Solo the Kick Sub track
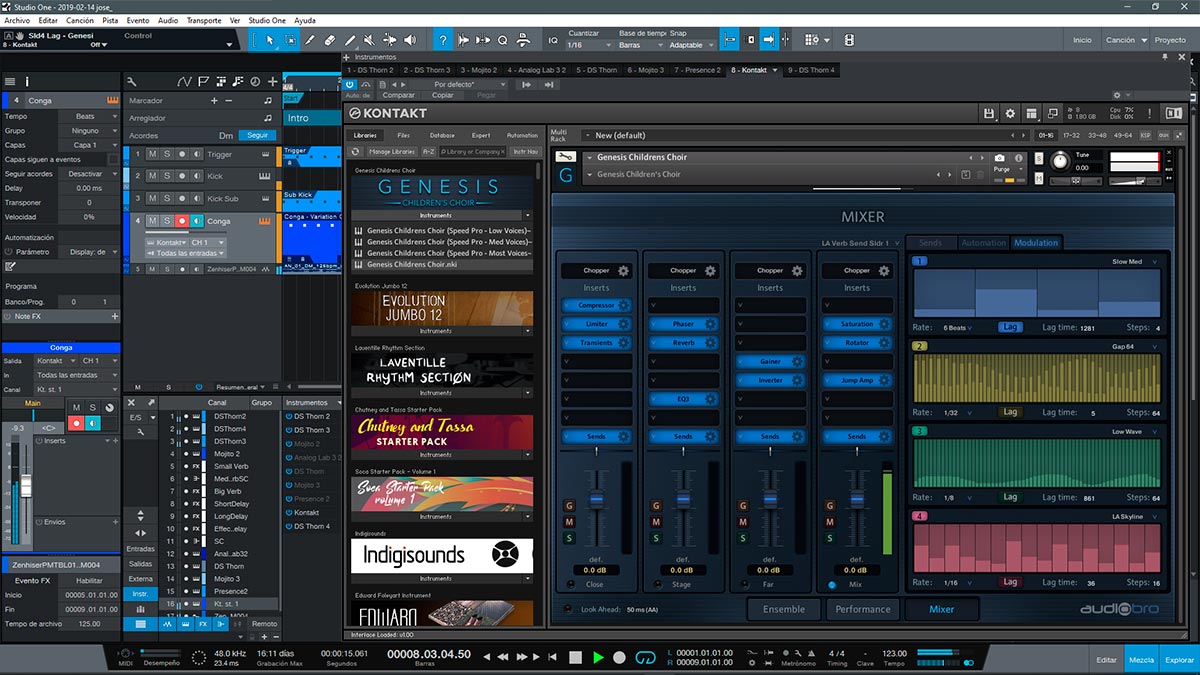Image resolution: width=1200 pixels, height=675 pixels. (x=166, y=199)
